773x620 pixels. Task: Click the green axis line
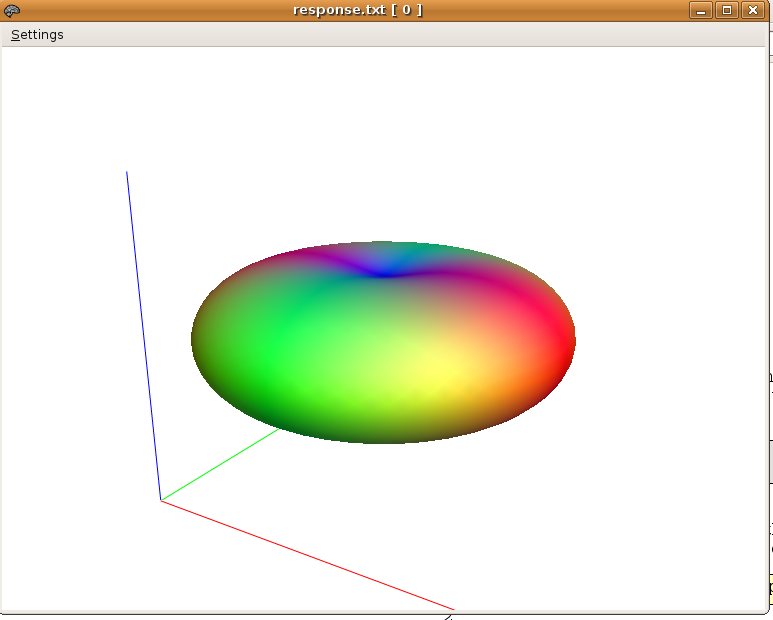220,465
